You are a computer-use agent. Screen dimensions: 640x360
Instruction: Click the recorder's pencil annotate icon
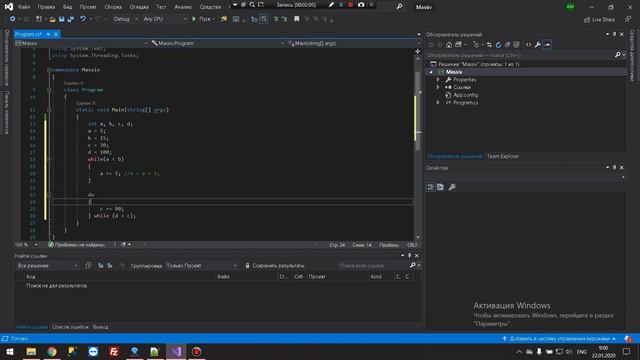(331, 5)
